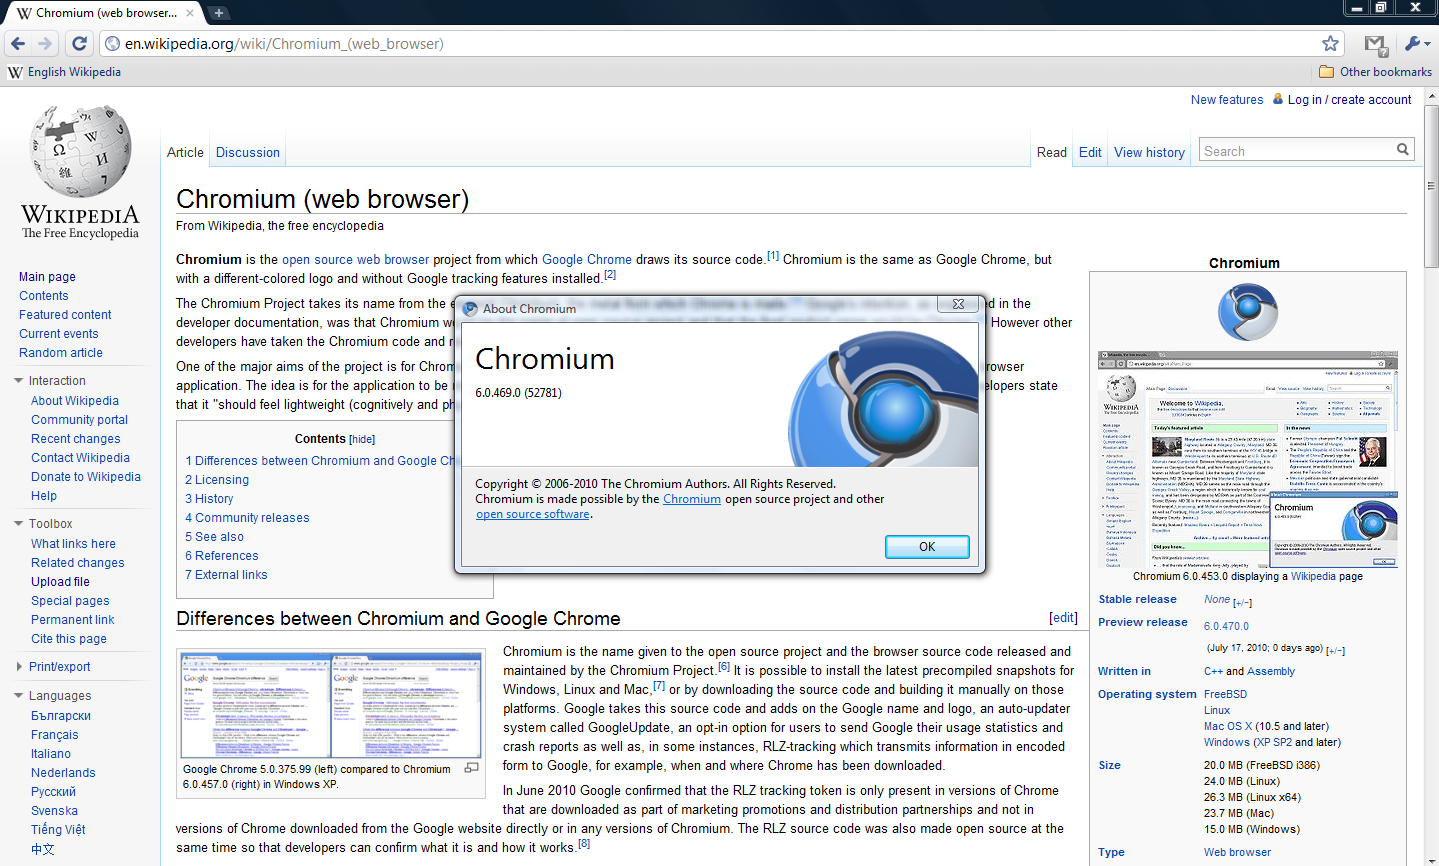The height and width of the screenshot is (866, 1439).
Task: Open the FreeBSD operating system link
Action: [1225, 694]
